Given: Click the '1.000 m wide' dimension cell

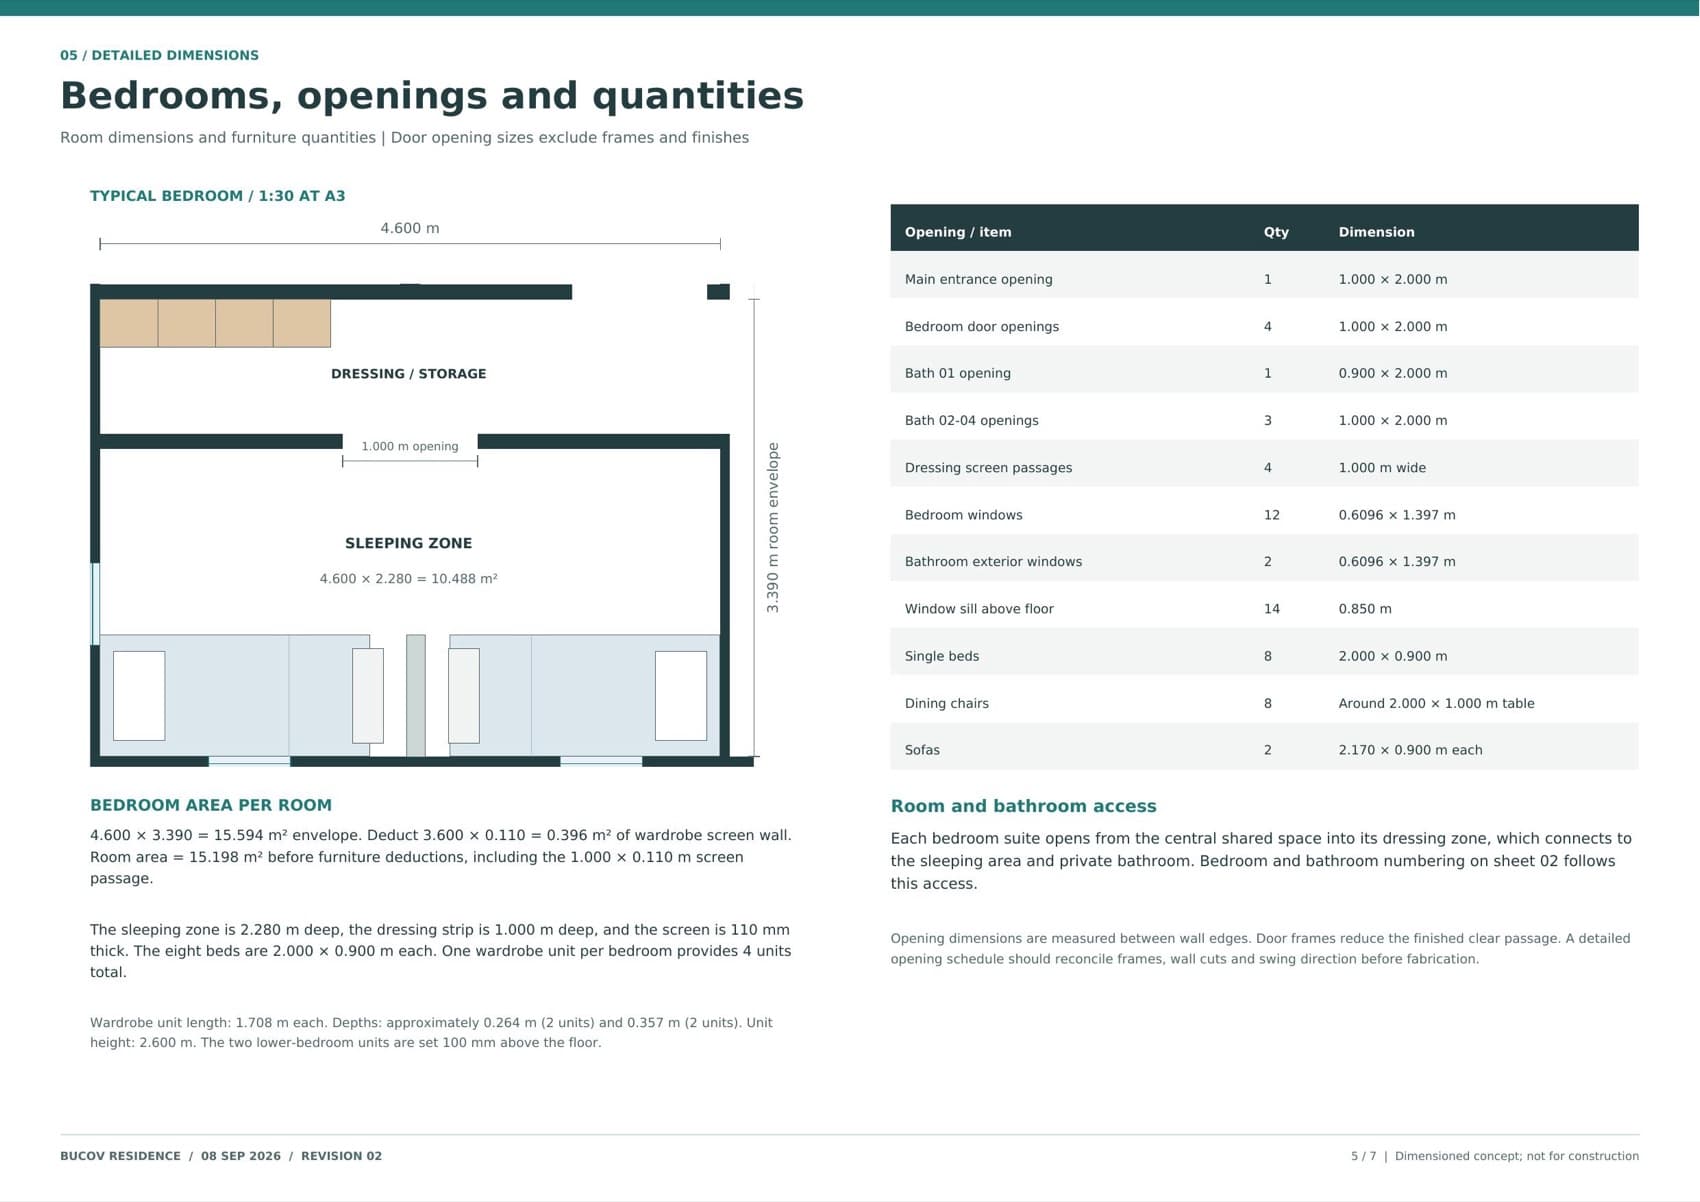Looking at the screenshot, I should pyautogui.click(x=1382, y=467).
